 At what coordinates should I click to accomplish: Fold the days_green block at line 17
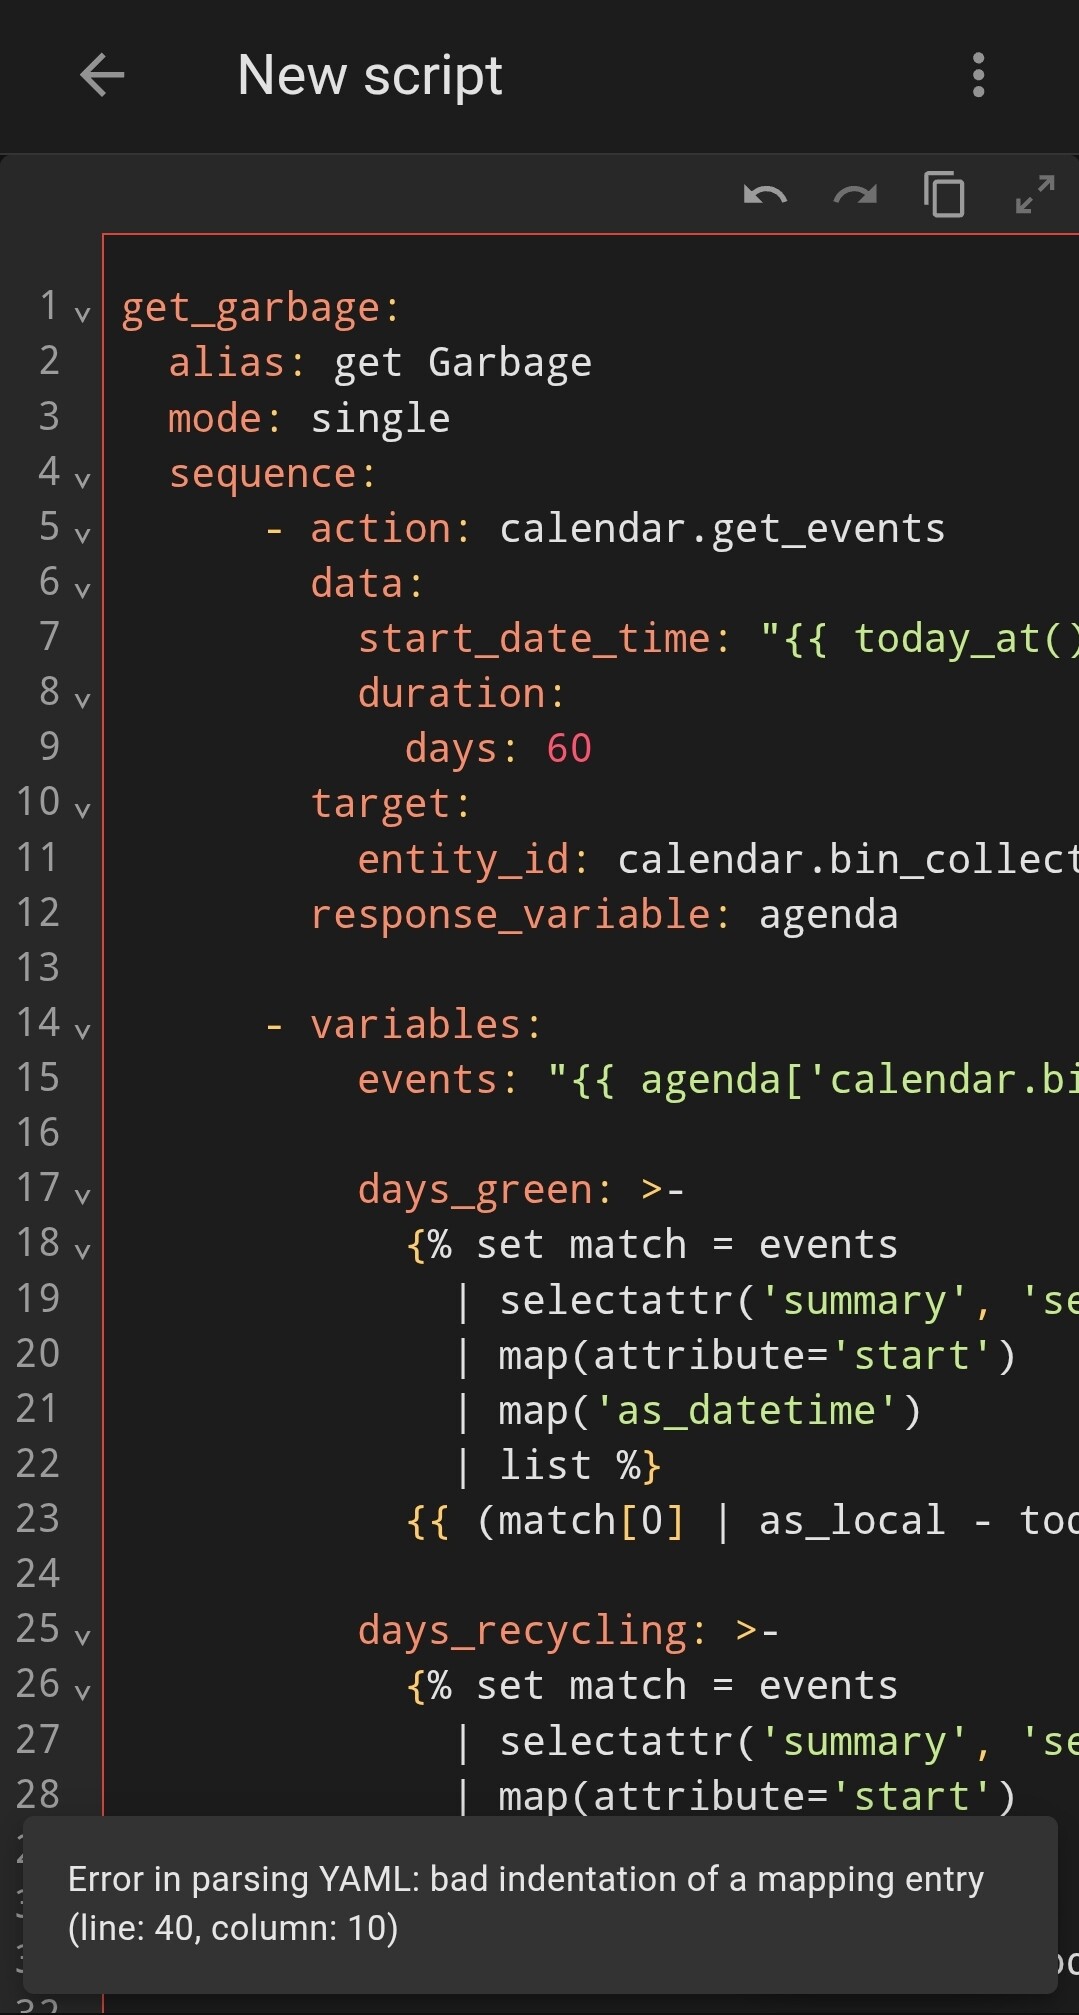(82, 1196)
